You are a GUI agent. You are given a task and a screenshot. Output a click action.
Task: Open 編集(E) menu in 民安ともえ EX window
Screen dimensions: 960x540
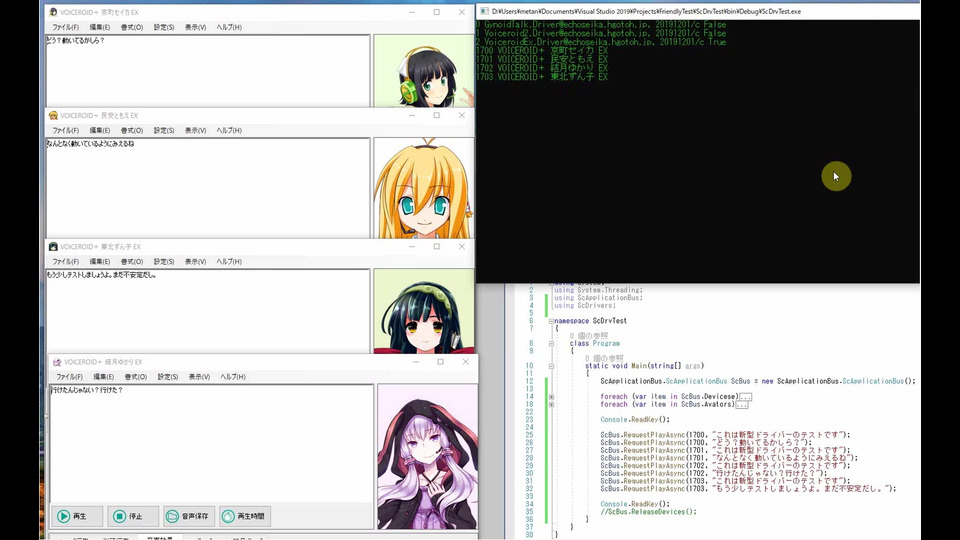click(x=100, y=130)
